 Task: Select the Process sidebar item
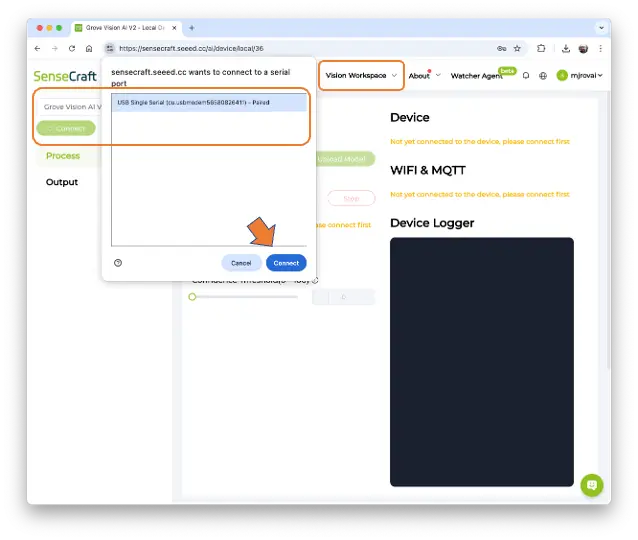pos(63,156)
